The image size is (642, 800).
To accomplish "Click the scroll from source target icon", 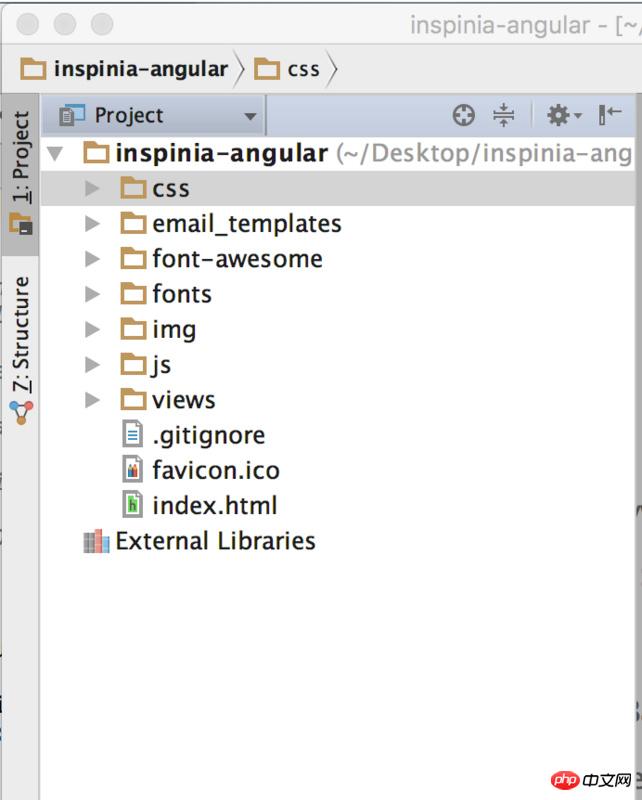I will [463, 115].
